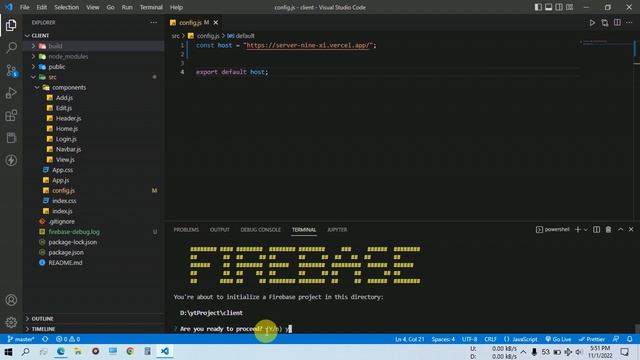Screen dimensions: 640x360
Task: Add a new terminal with plus icon
Action: click(578, 230)
